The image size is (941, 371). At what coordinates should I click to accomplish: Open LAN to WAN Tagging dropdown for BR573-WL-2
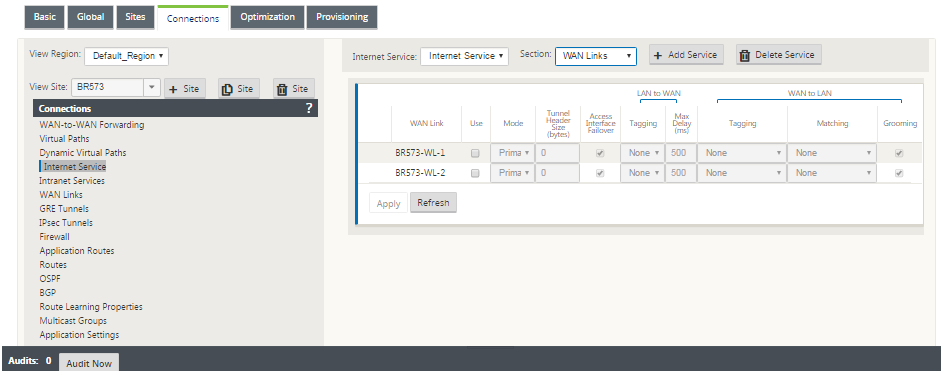pyautogui.click(x=643, y=173)
